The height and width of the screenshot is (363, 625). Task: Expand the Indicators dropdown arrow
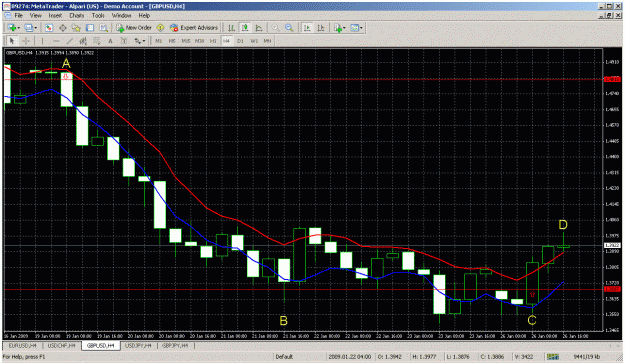[x=345, y=28]
